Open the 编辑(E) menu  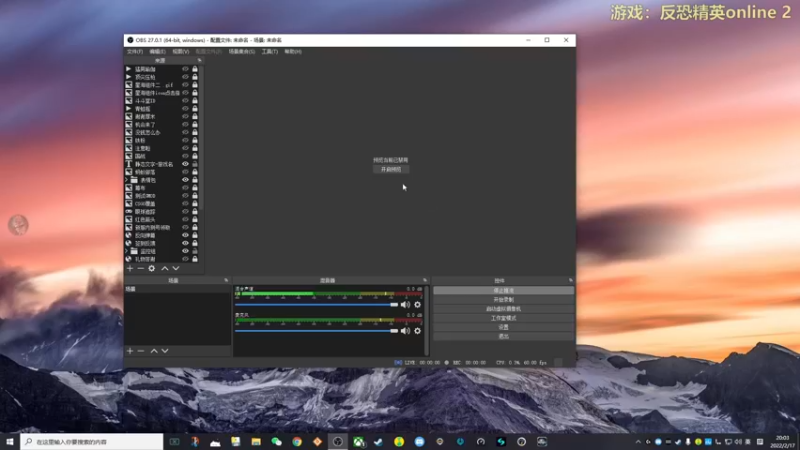pyautogui.click(x=157, y=52)
